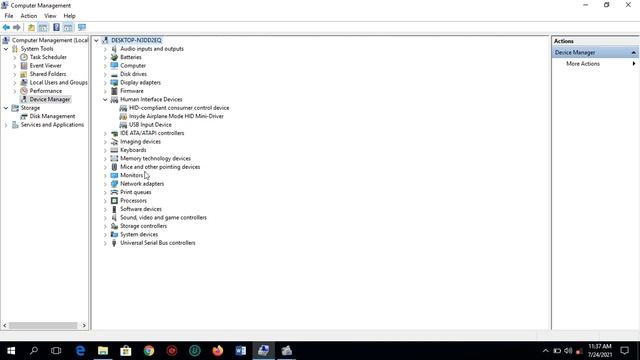This screenshot has width=640, height=360.
Task: Show hidden system tray icons
Action: coord(546,351)
